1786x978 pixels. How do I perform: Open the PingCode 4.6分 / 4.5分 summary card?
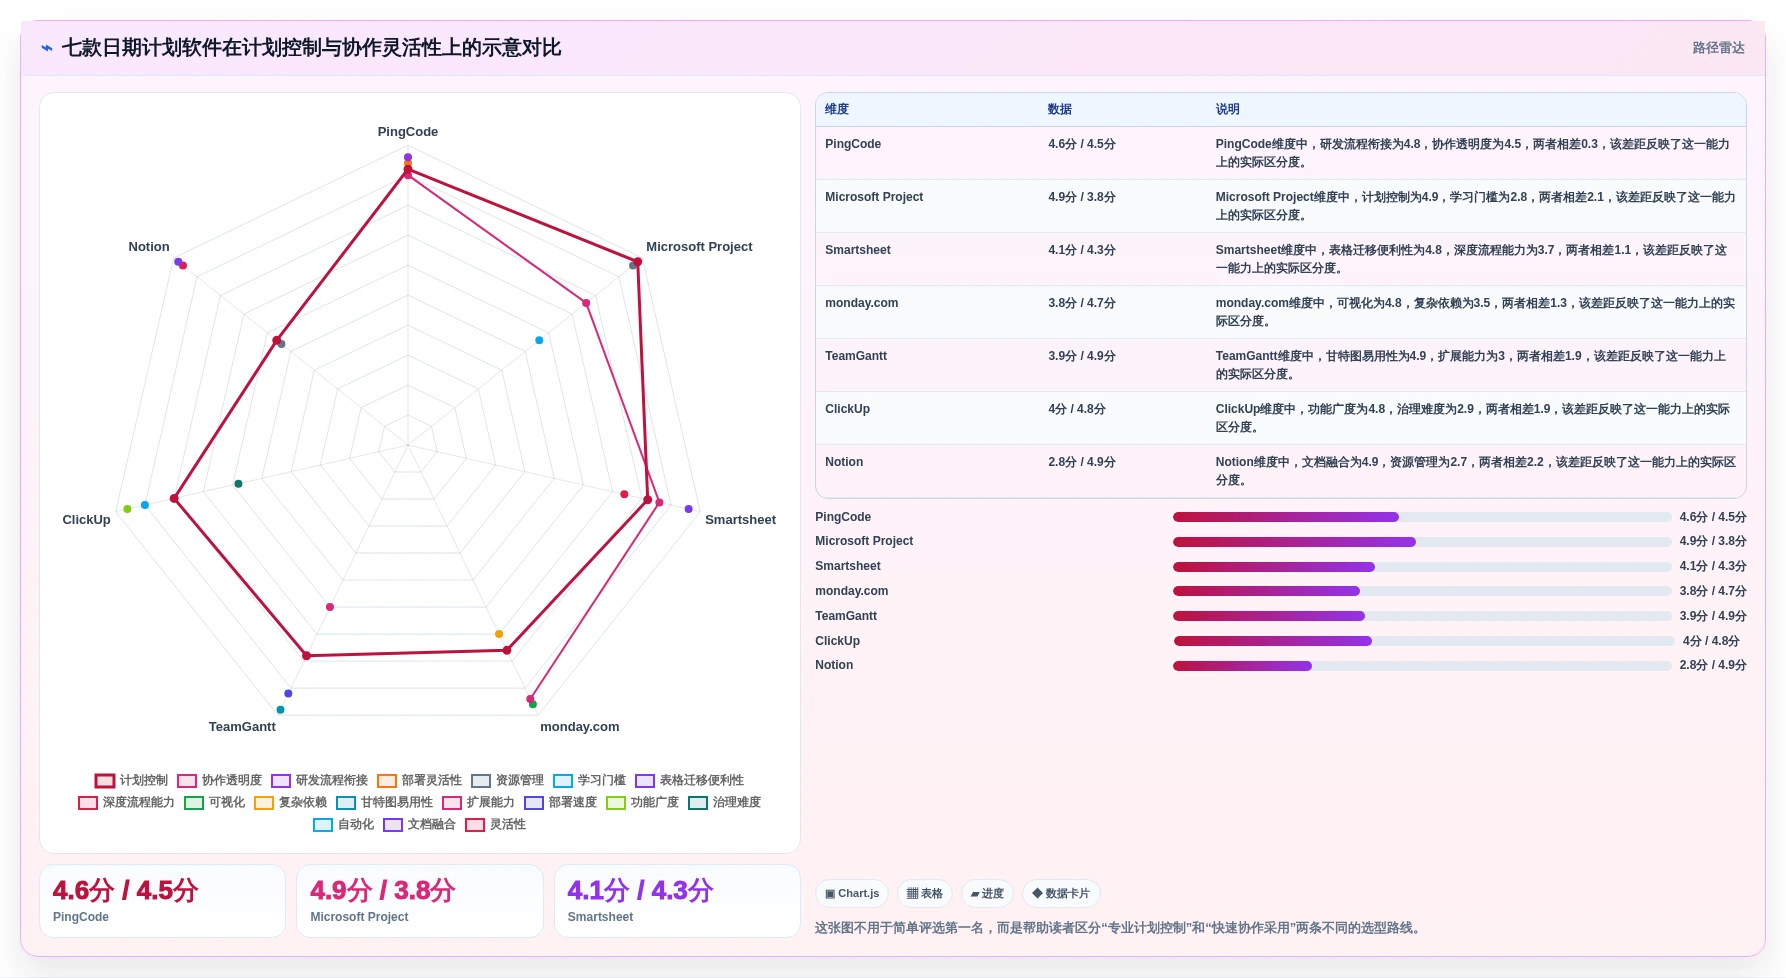pos(162,901)
